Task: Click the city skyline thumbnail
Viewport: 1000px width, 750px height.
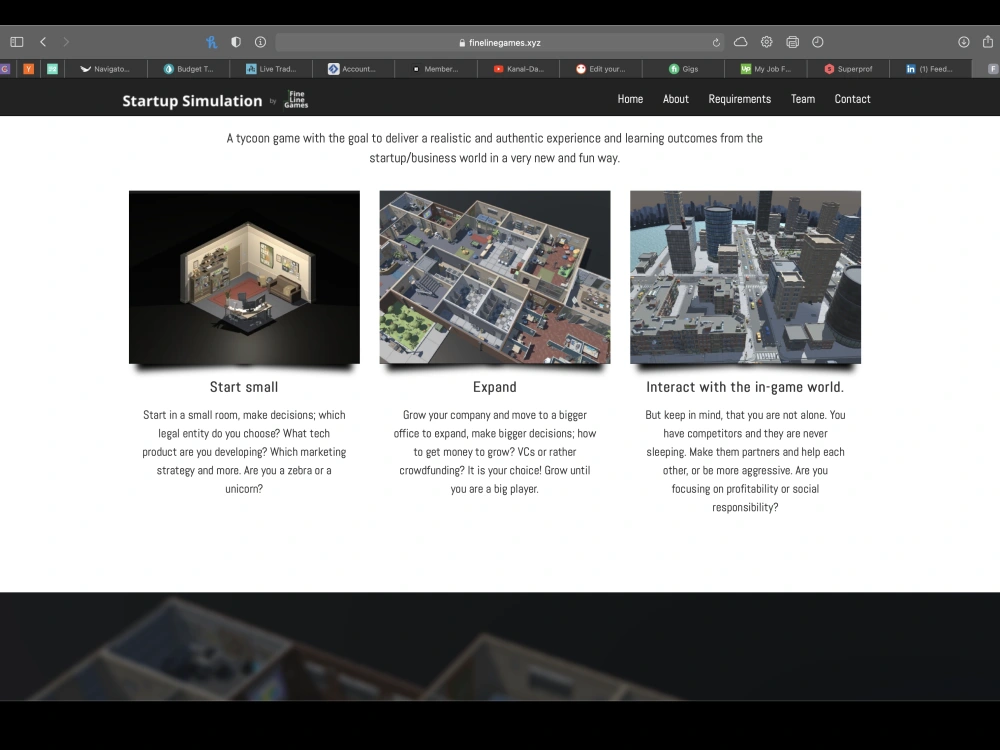Action: [746, 277]
